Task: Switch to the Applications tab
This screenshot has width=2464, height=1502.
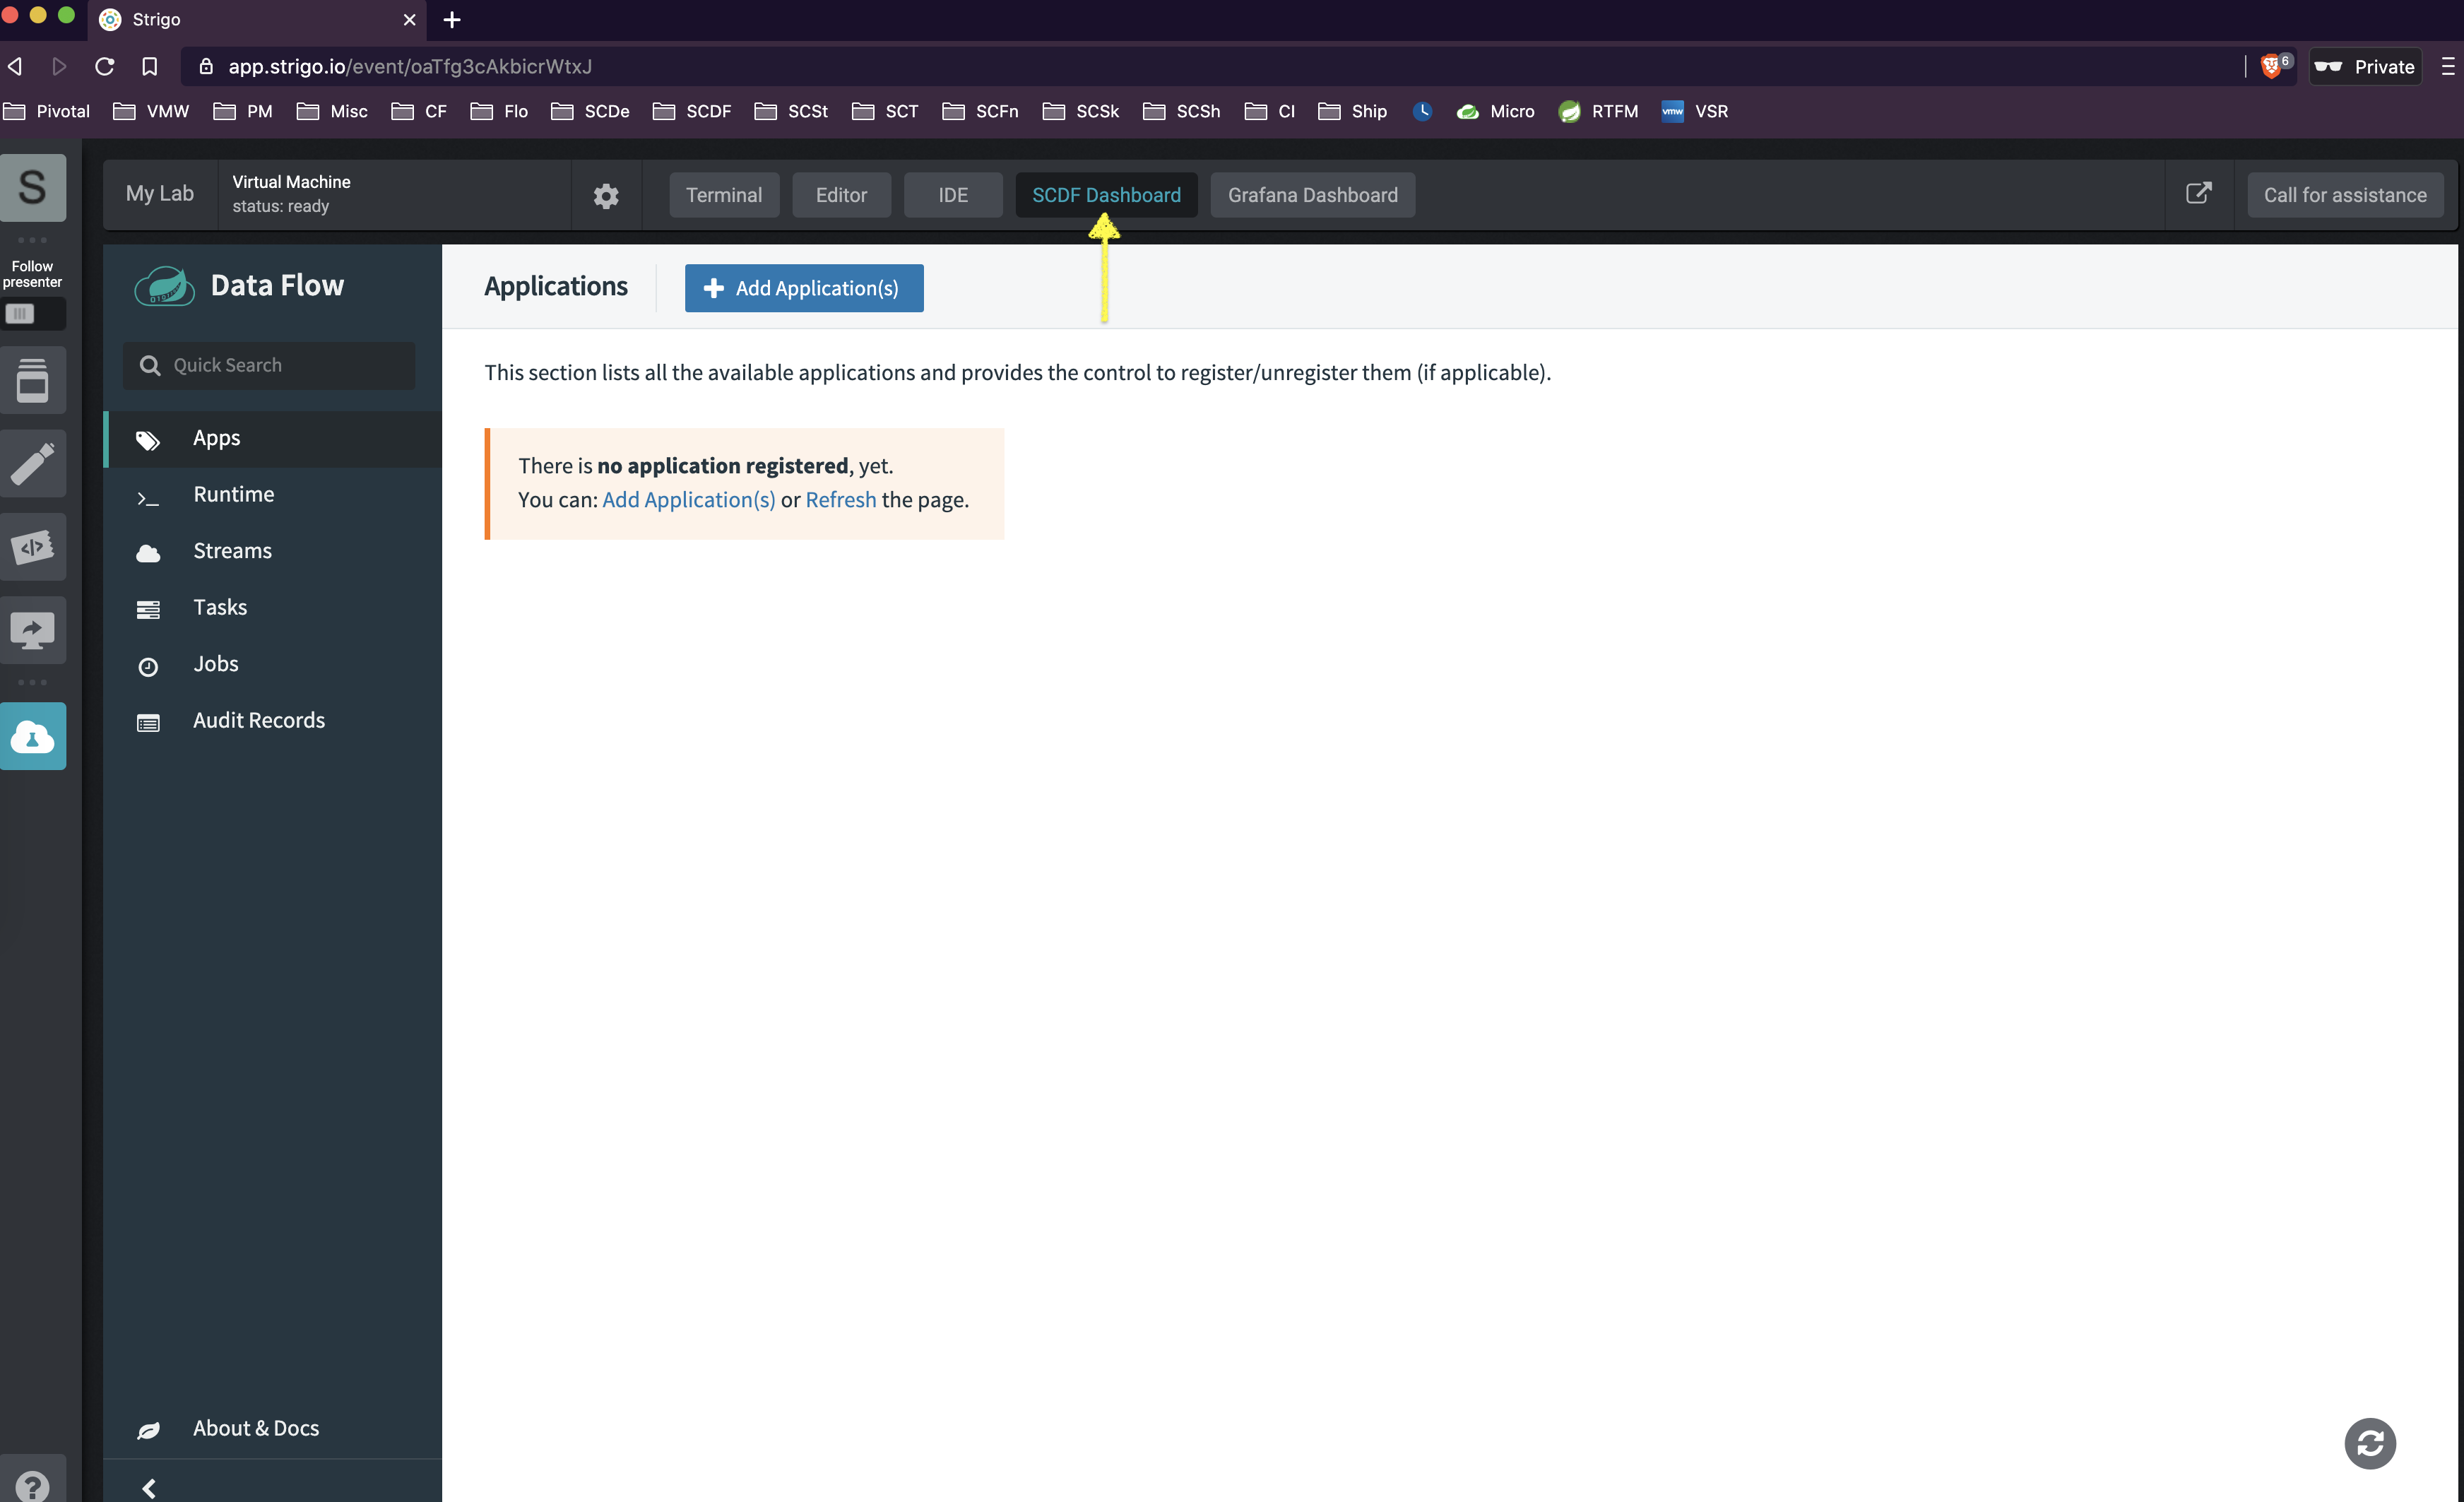Action: pos(555,285)
